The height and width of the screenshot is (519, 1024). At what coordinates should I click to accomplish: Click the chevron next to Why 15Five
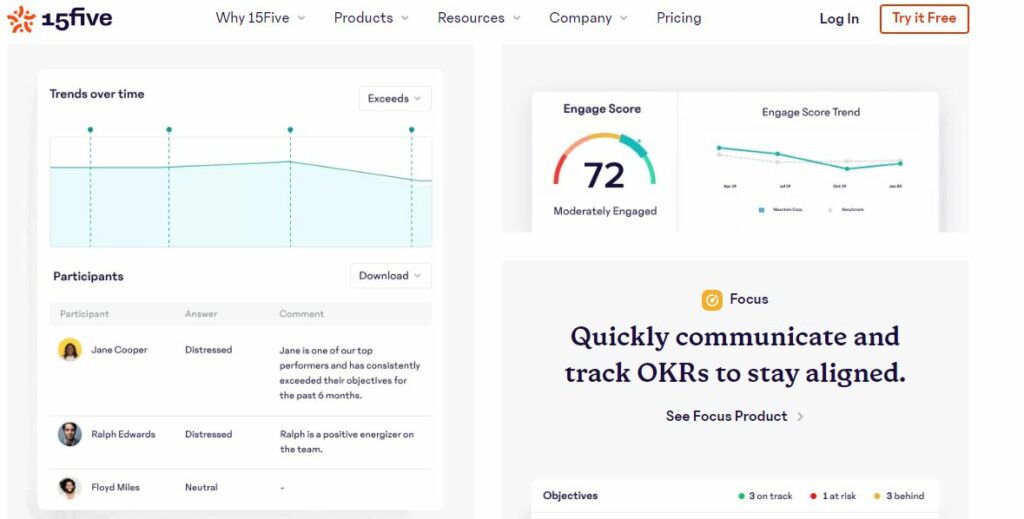point(301,18)
